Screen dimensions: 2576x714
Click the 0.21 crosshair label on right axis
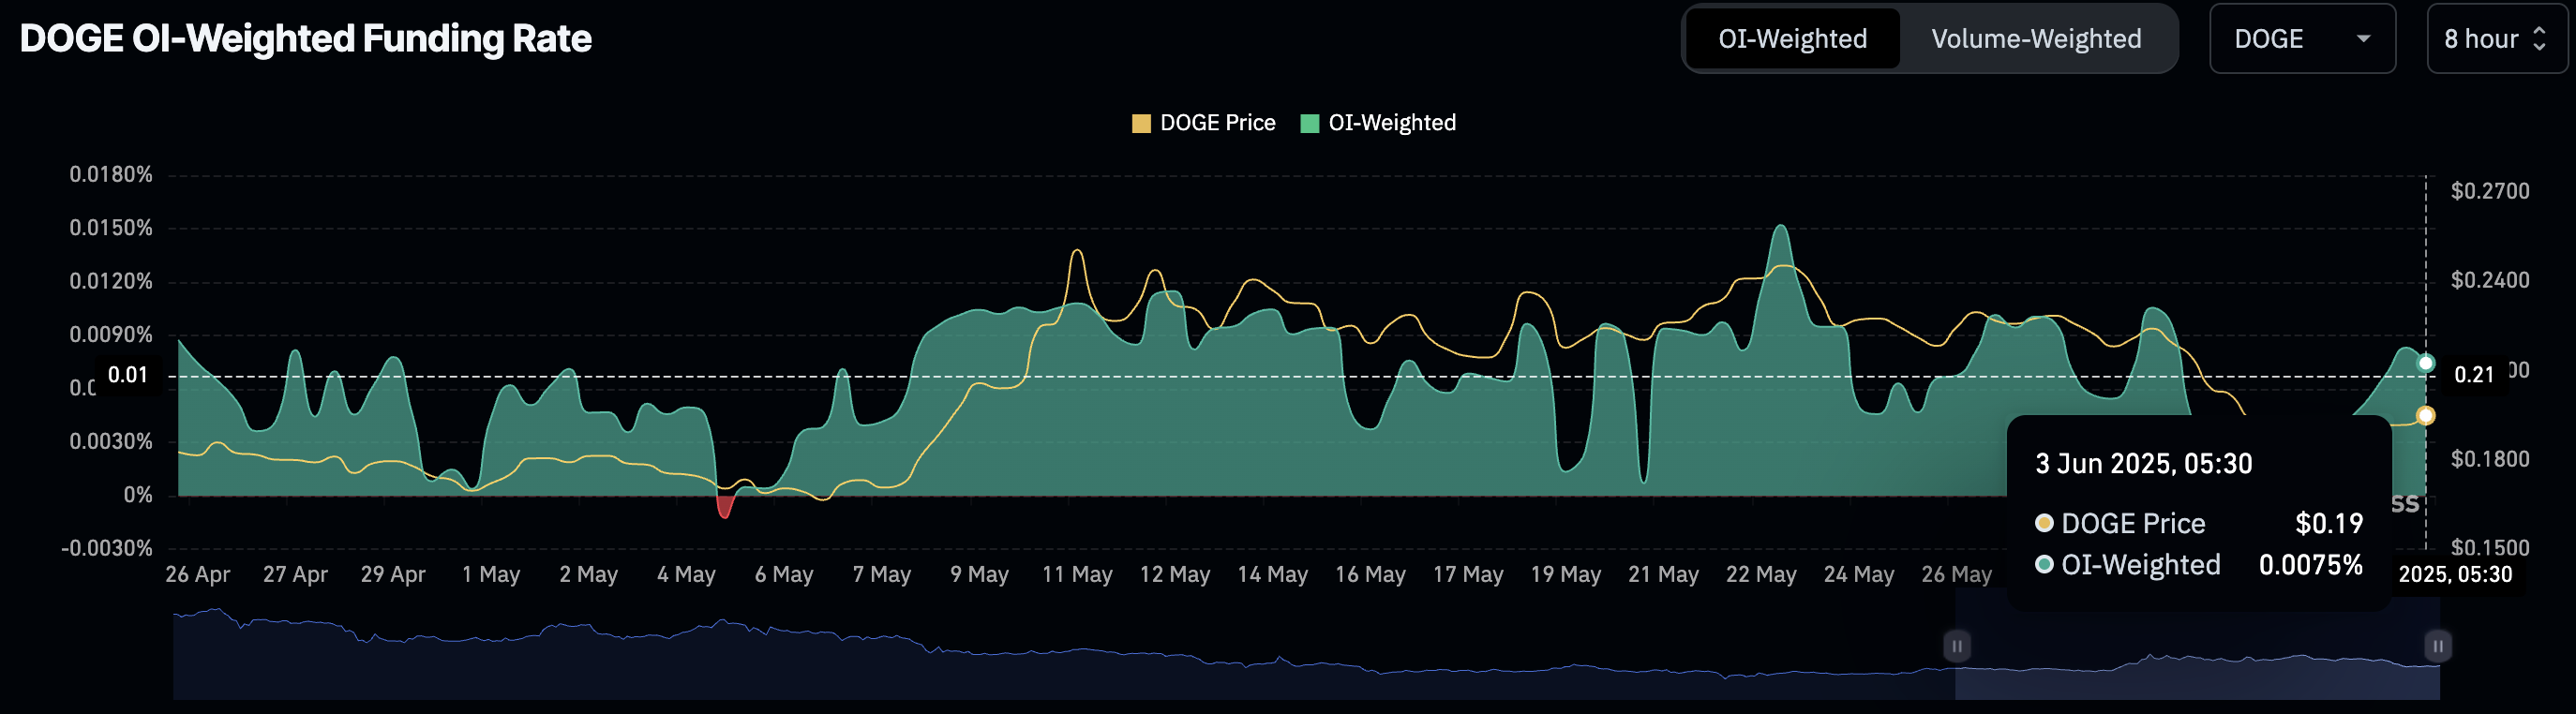coord(2474,375)
